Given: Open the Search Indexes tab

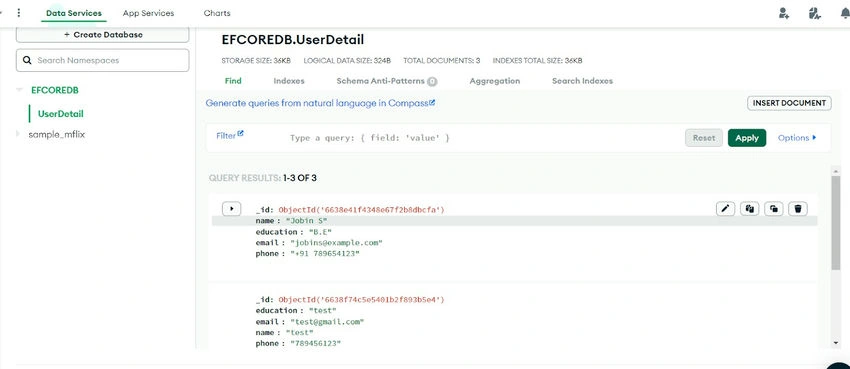Looking at the screenshot, I should pyautogui.click(x=582, y=81).
